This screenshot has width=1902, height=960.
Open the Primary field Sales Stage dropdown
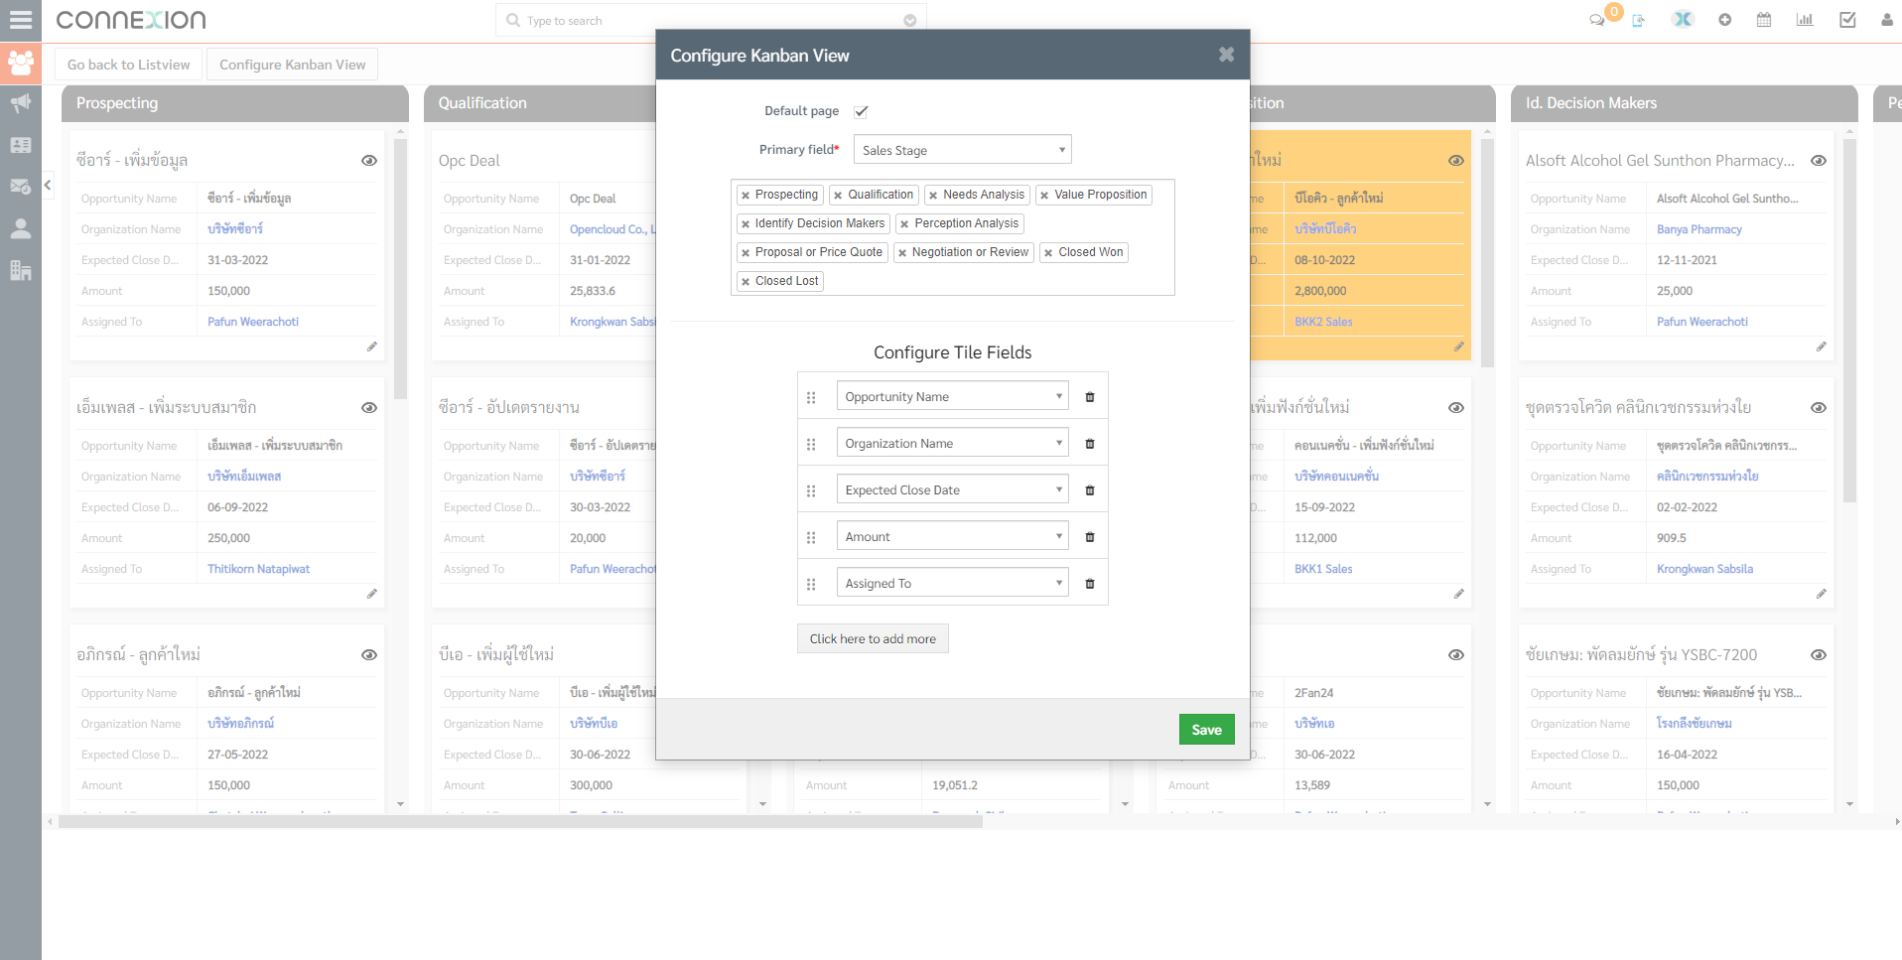962,150
